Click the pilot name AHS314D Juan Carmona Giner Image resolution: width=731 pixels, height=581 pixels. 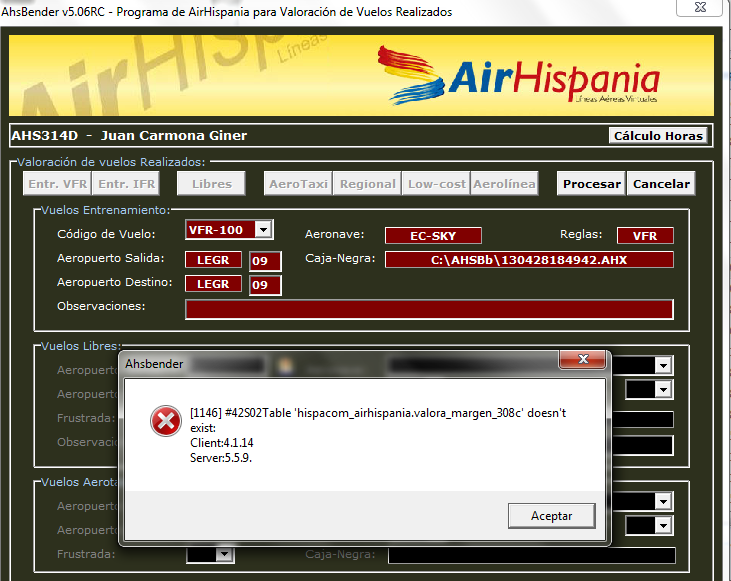(x=129, y=136)
